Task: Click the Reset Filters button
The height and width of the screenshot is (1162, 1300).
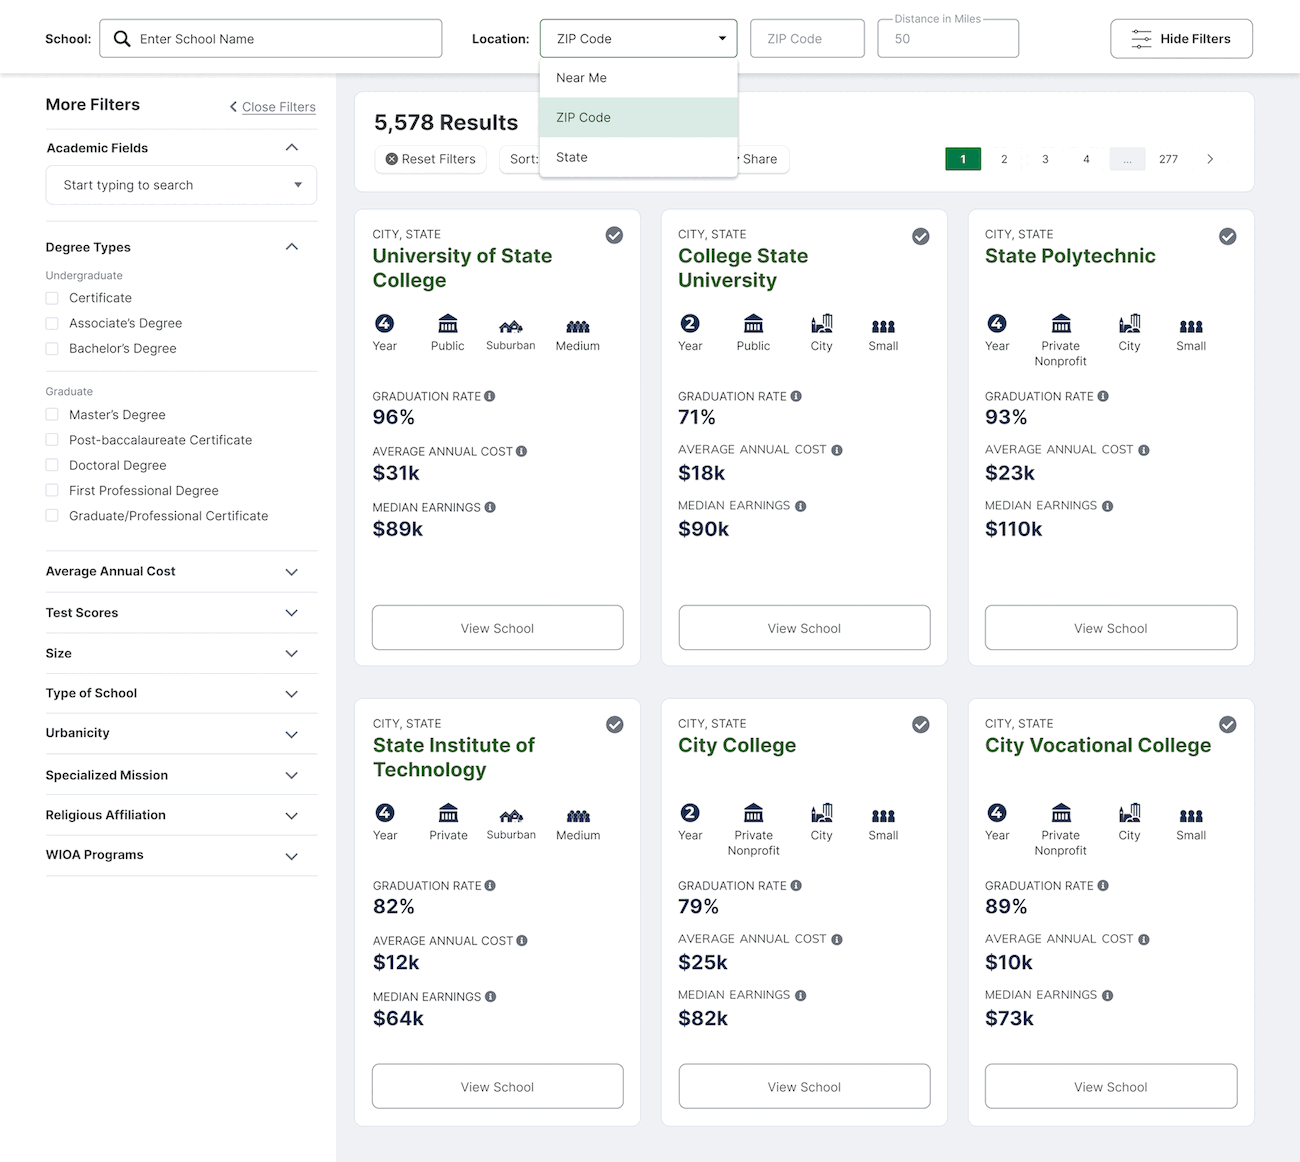Action: (431, 159)
